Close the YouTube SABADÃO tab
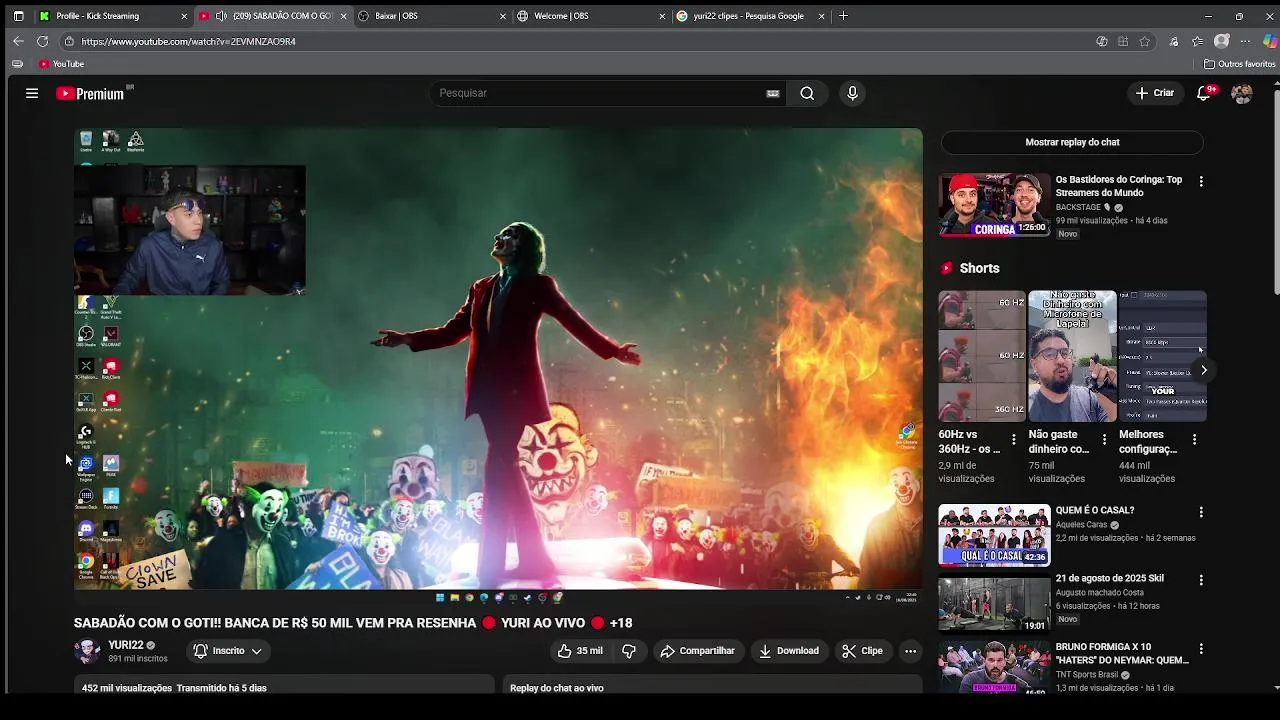 [x=343, y=16]
